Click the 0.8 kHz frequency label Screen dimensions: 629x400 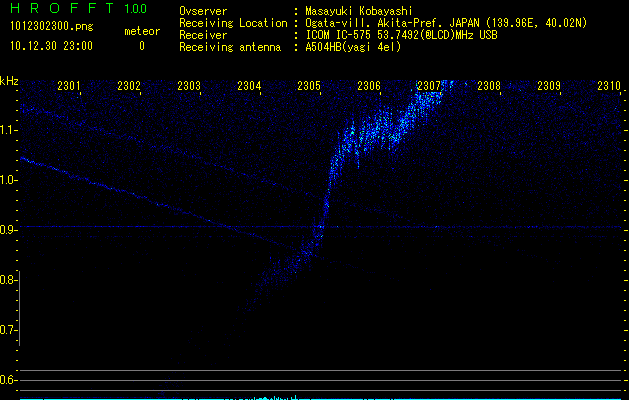coord(8,280)
